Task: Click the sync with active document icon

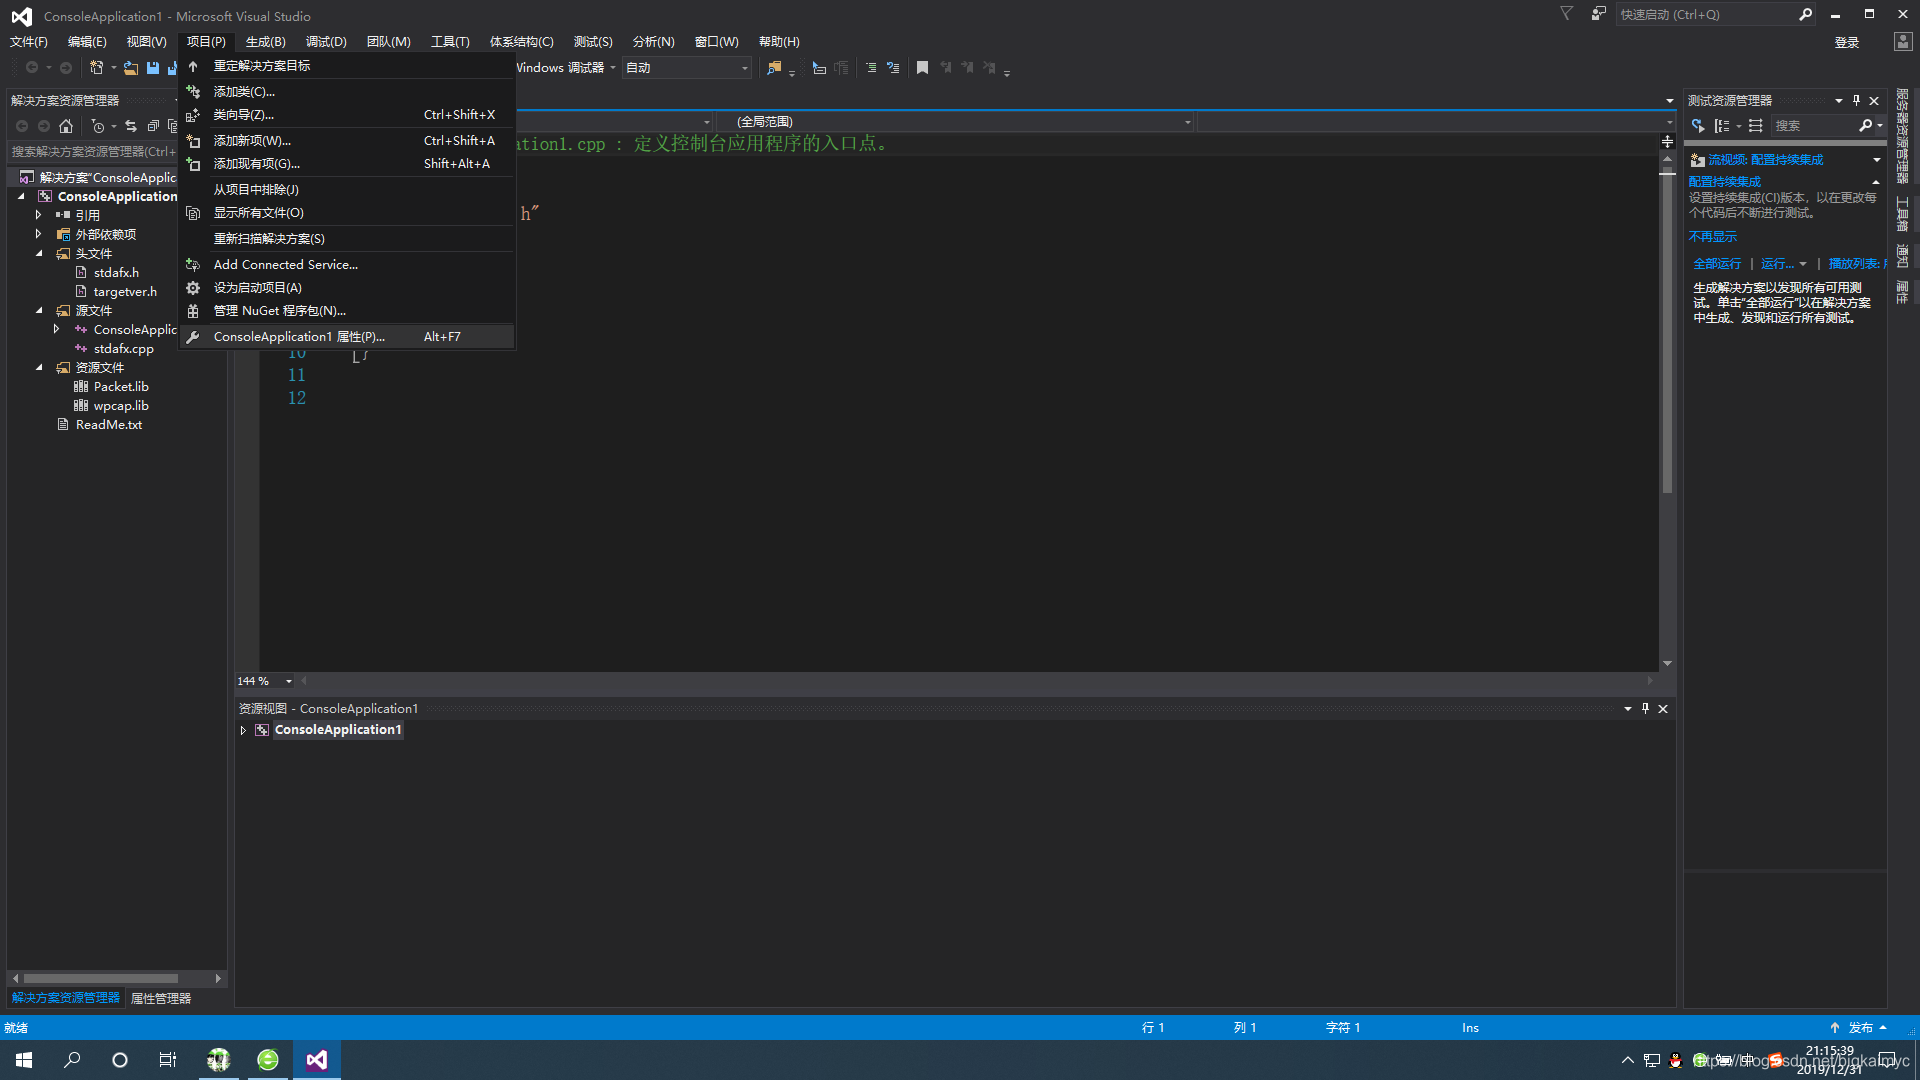Action: click(x=131, y=126)
